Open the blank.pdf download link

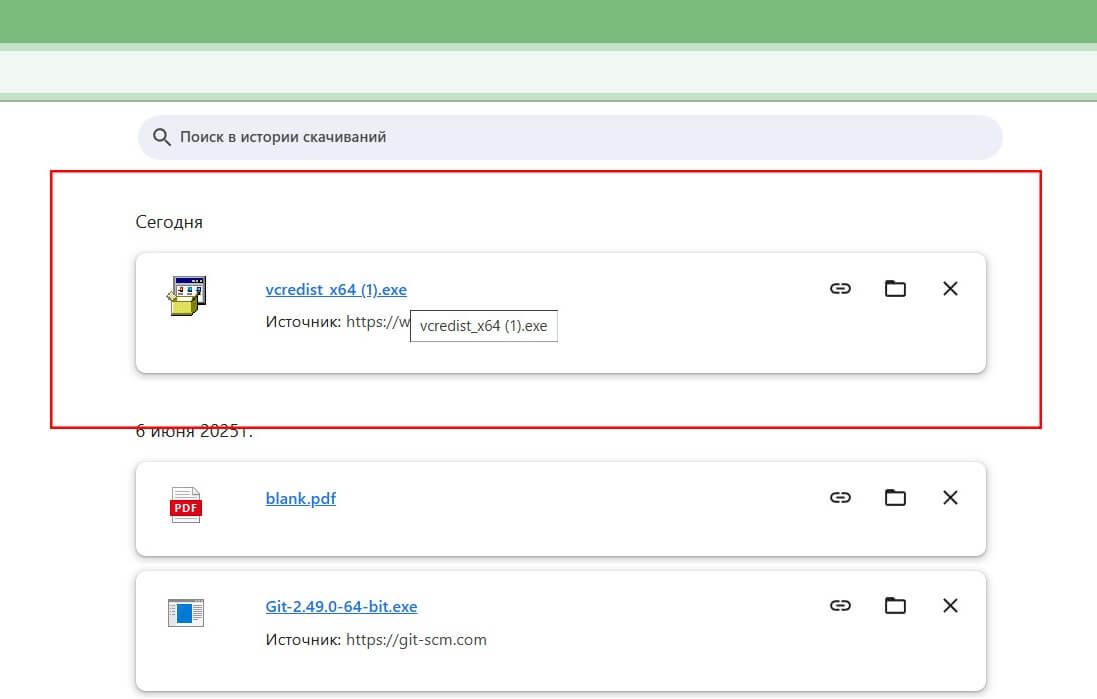click(x=300, y=499)
